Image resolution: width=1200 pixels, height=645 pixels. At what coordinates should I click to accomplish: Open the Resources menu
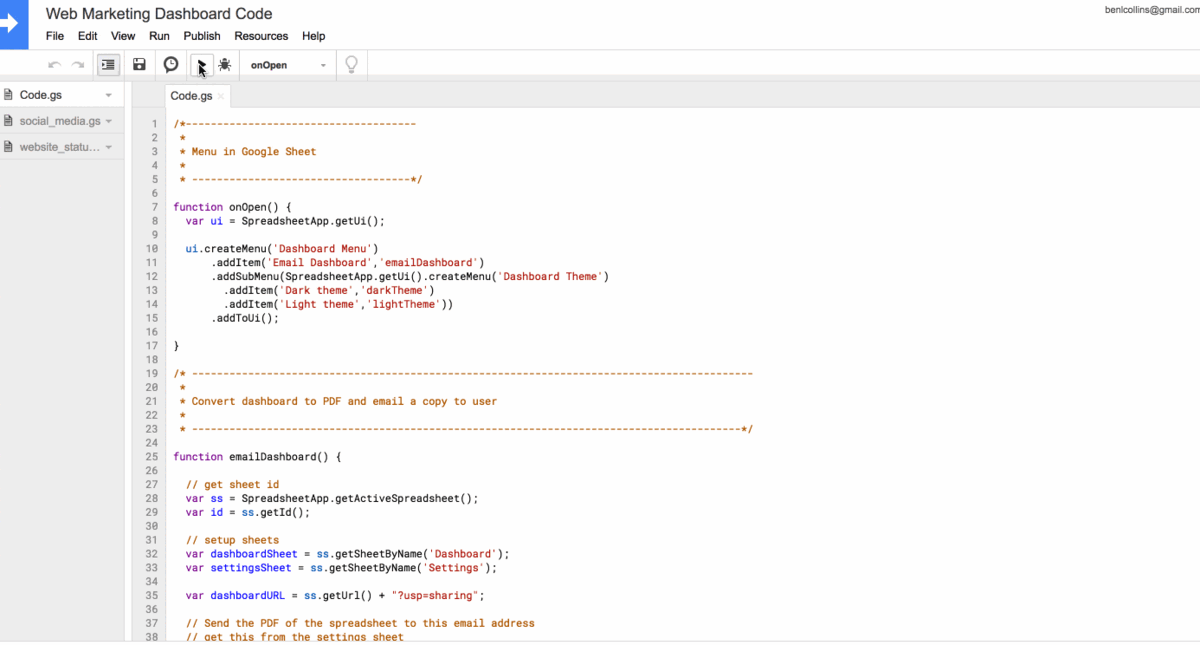click(x=261, y=36)
